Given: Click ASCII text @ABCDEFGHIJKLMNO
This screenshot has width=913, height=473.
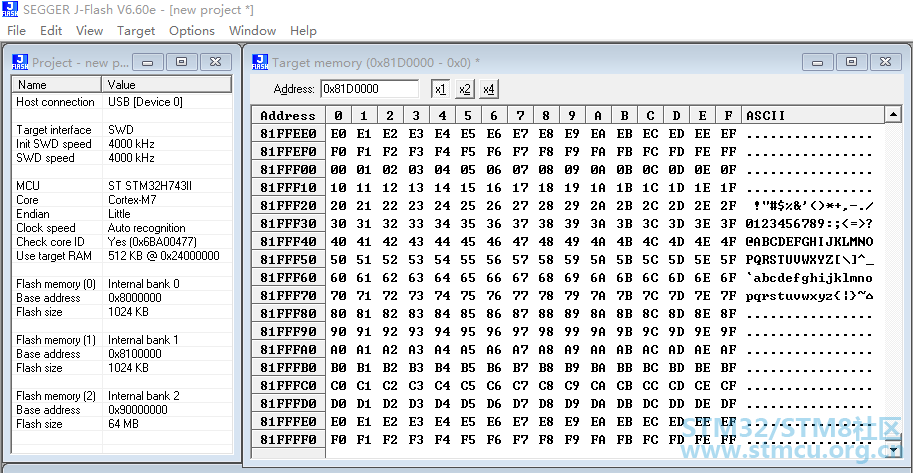Looking at the screenshot, I should pos(809,242).
